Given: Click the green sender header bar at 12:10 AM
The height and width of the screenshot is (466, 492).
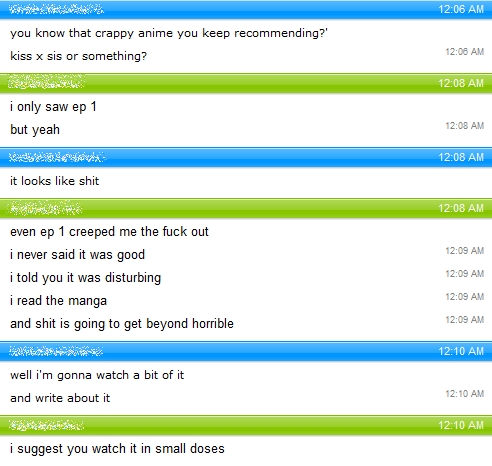Looking at the screenshot, I should (246, 425).
